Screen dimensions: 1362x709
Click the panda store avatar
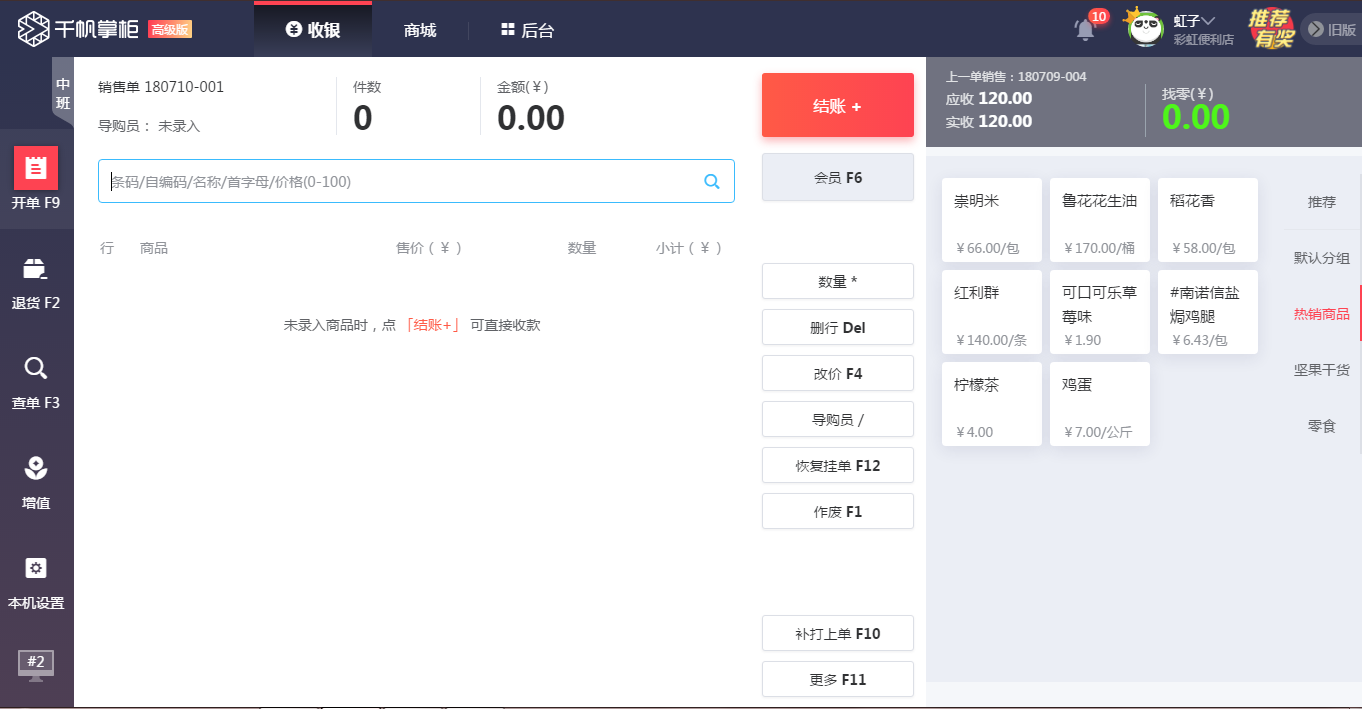(1144, 28)
